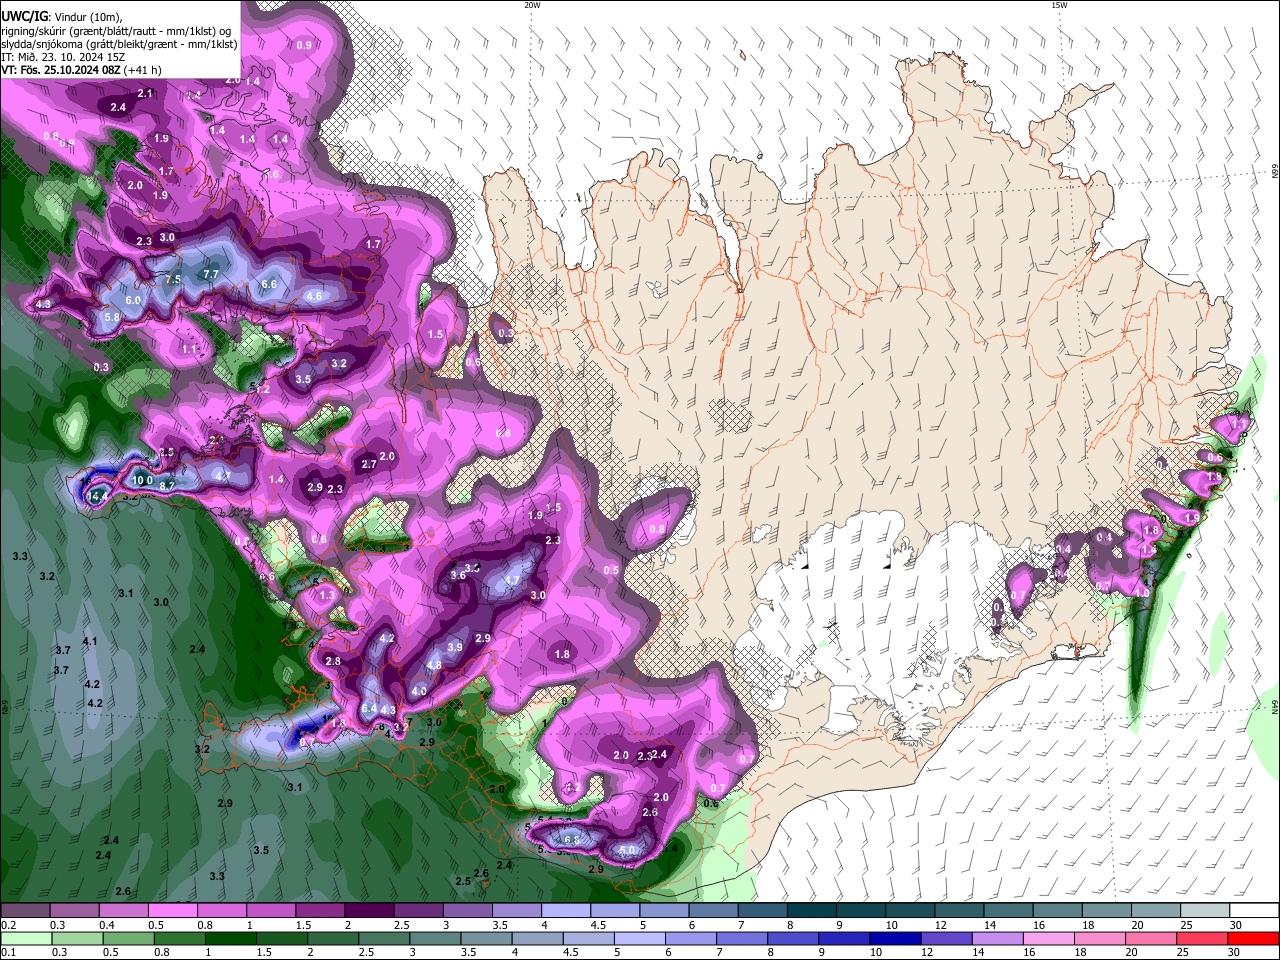Click snow legend white swatch at 30
Screen dimensions: 1280x960
[1255, 911]
